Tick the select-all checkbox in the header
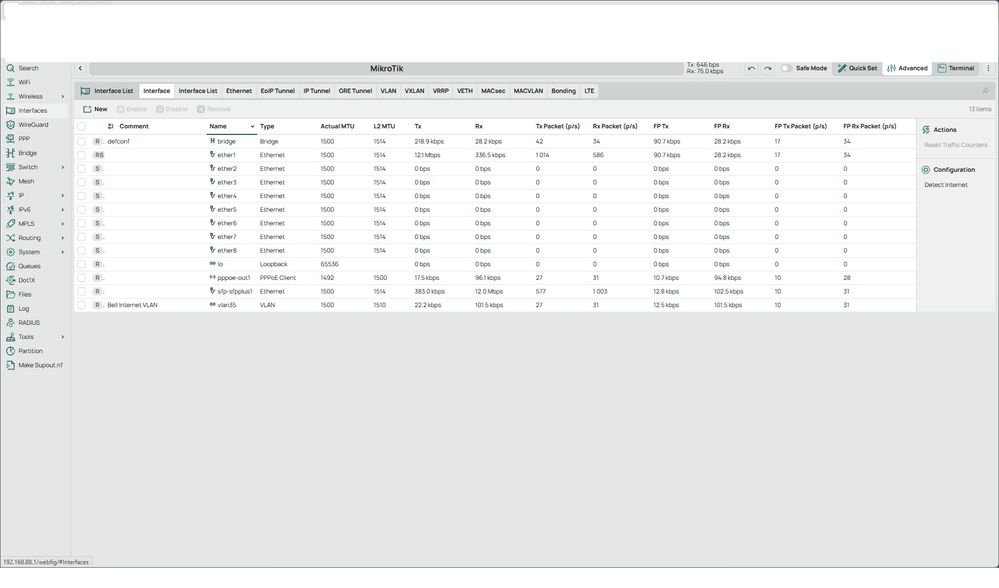This screenshot has height=588, width=999. 82,127
